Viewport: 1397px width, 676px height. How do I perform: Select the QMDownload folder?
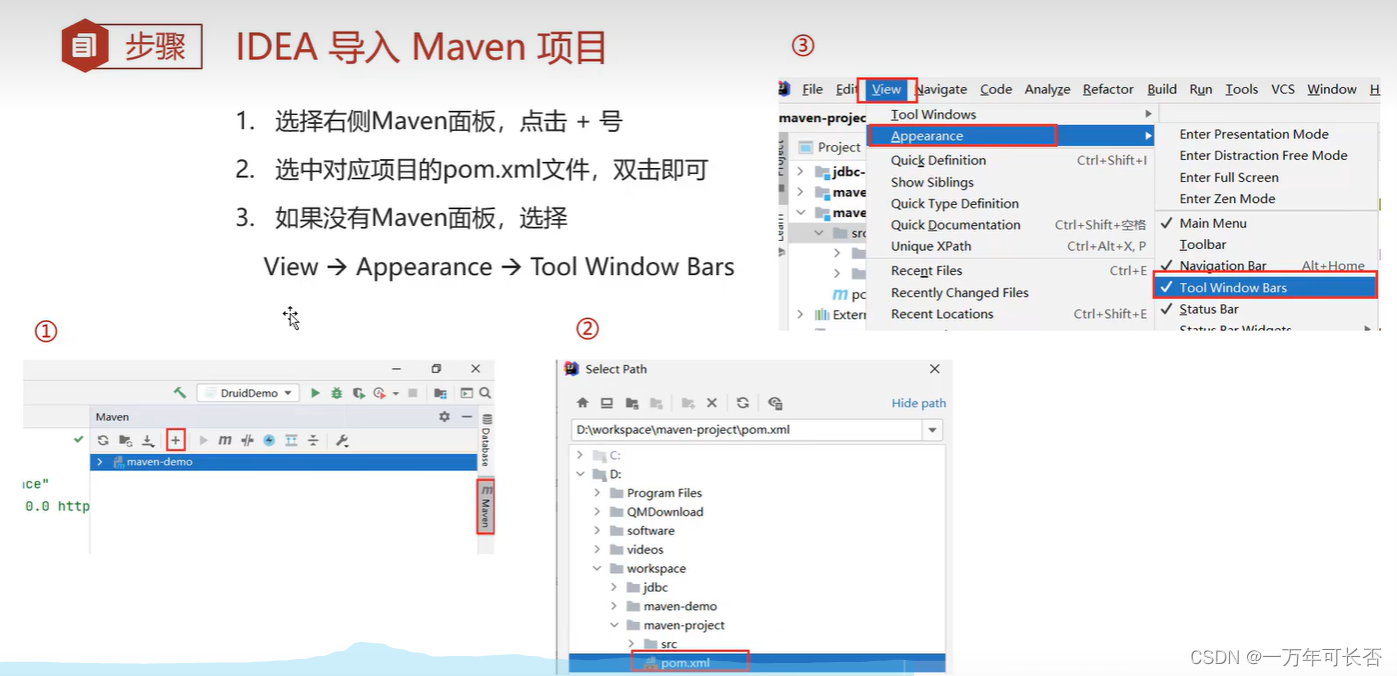point(665,512)
